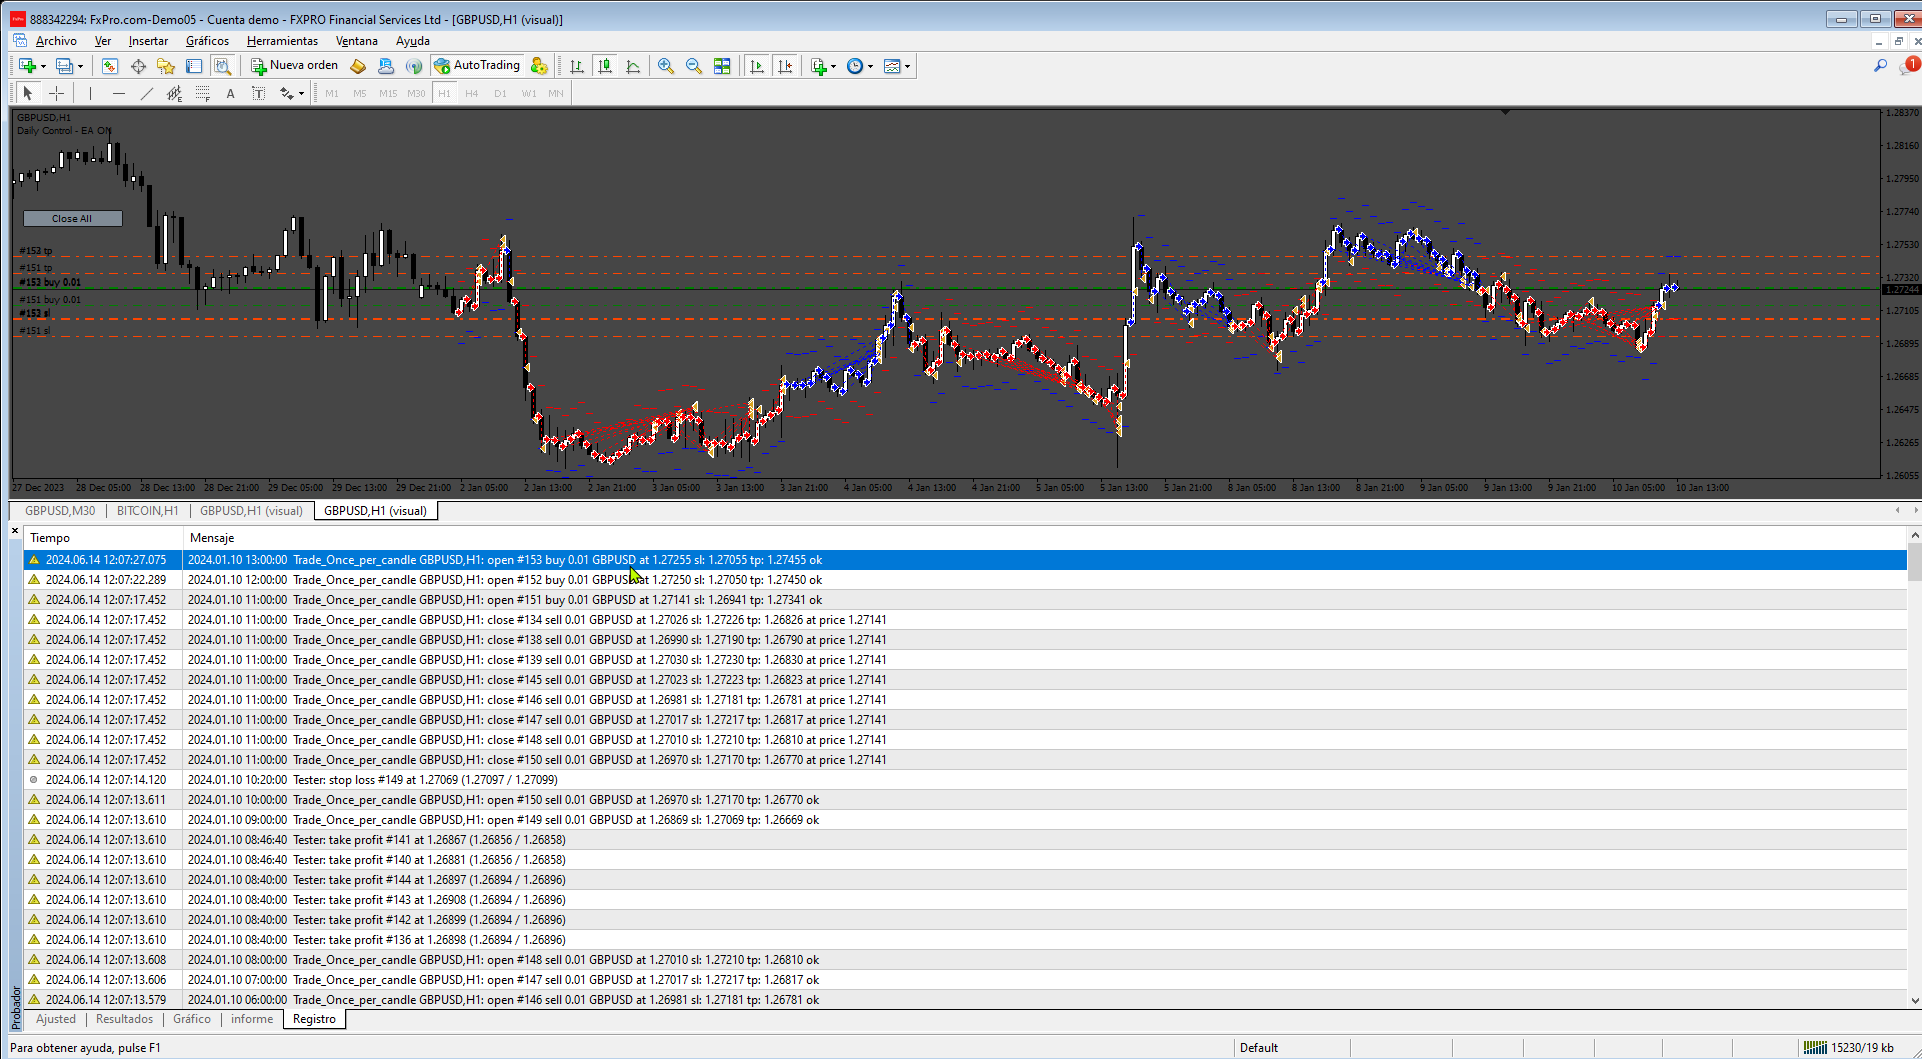Expand the periodicity clock dropdown arrow
This screenshot has width=1922, height=1059.
(870, 67)
